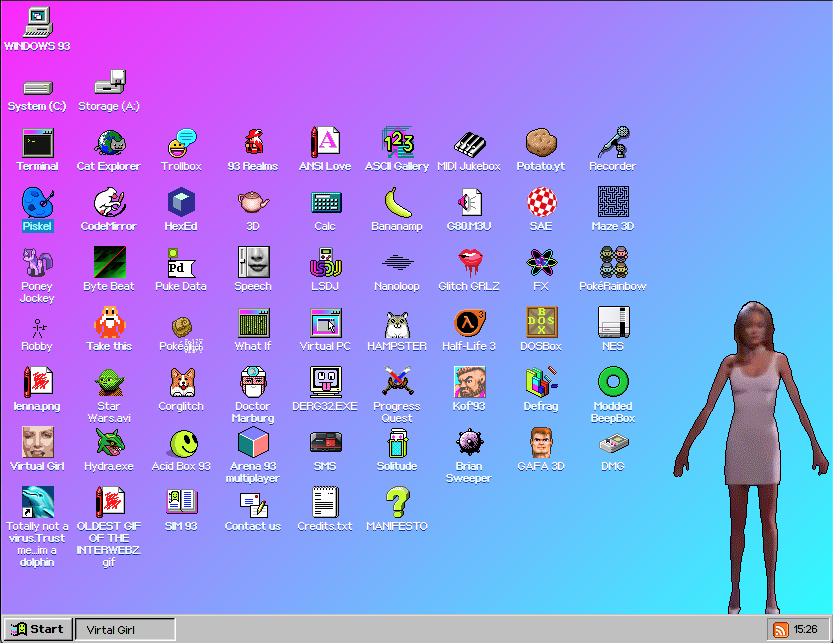
Task: Launch the Half-Life 3 icon
Action: coord(469,324)
